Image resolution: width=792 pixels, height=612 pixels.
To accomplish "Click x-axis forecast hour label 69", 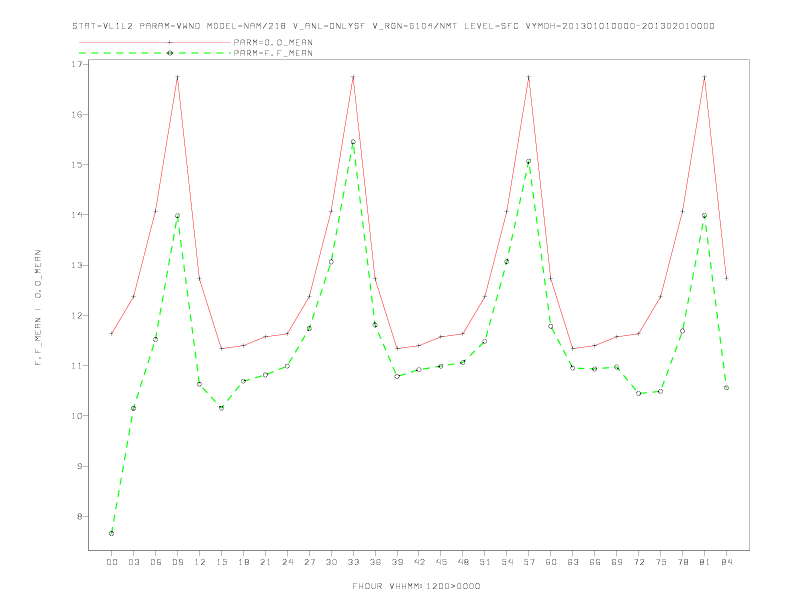I will point(617,562).
